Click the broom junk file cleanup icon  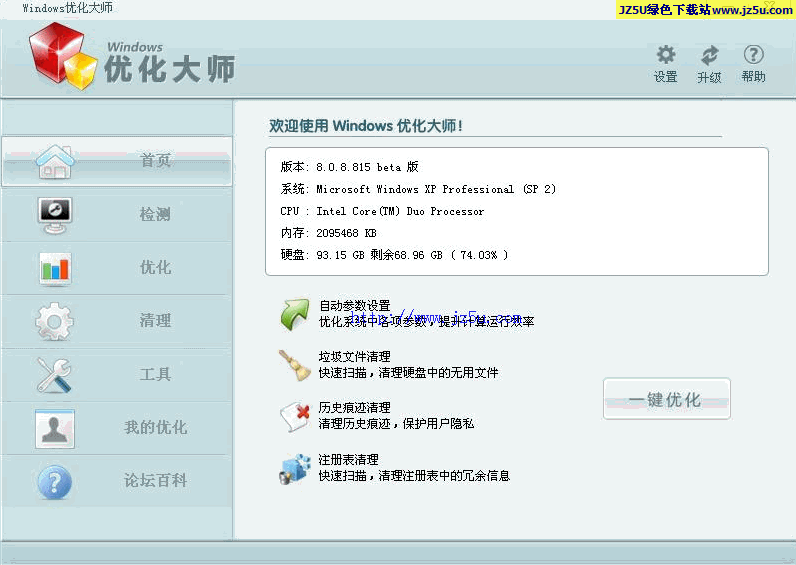[295, 365]
